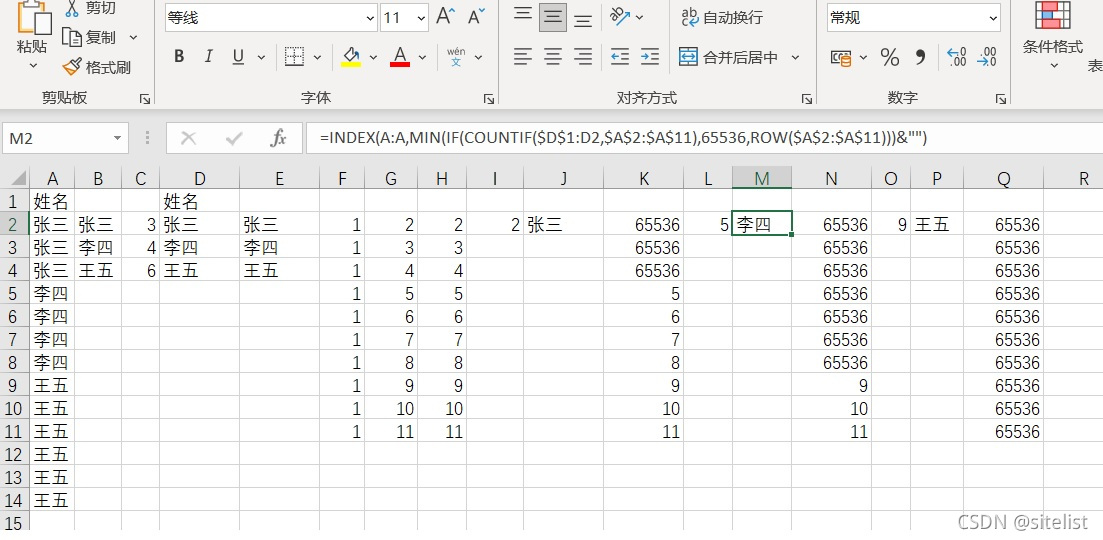Select cell J2 containing 张三
Image resolution: width=1103 pixels, height=540 pixels.
tap(563, 224)
